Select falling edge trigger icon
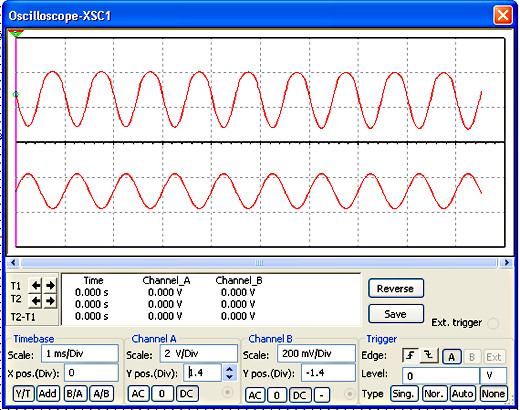 [428, 356]
